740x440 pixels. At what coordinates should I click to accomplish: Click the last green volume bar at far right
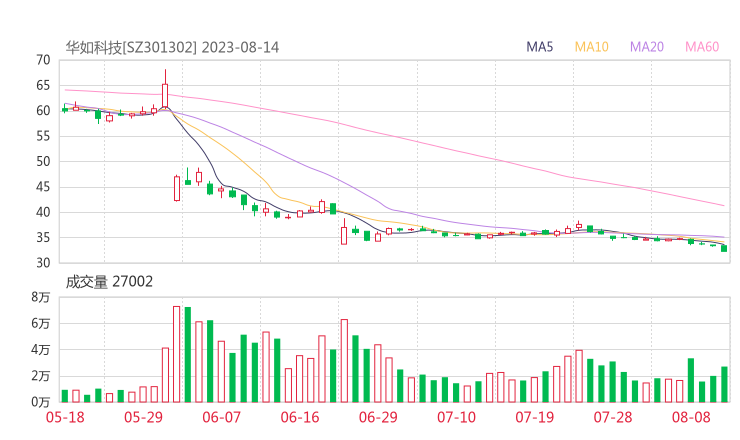coord(724,384)
